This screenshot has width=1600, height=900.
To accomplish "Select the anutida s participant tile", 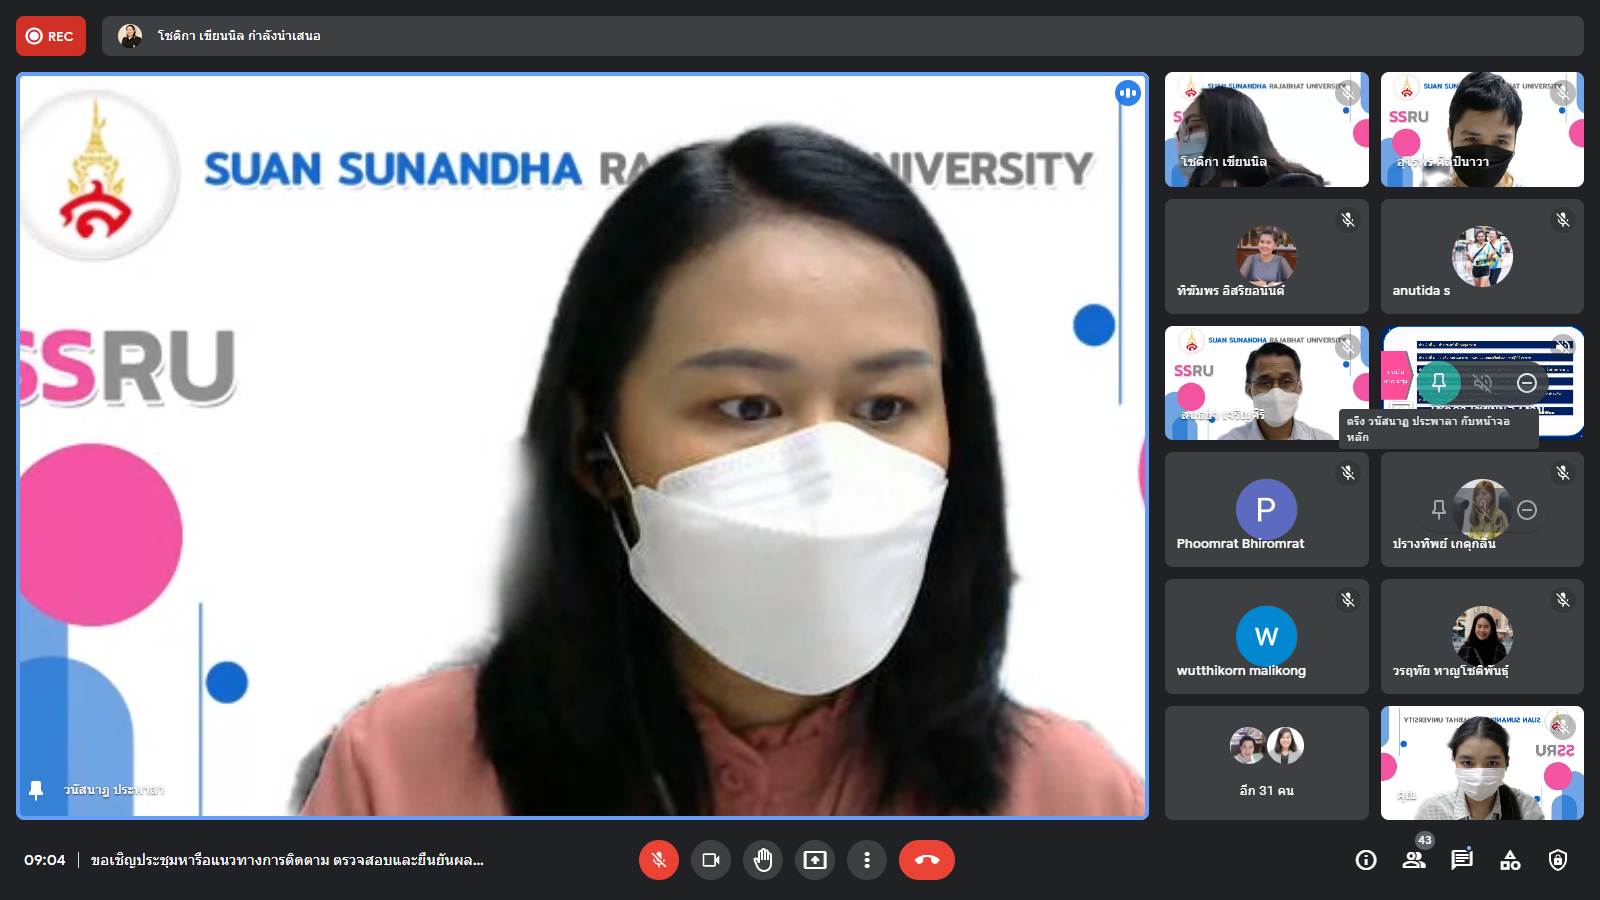I will [1482, 256].
